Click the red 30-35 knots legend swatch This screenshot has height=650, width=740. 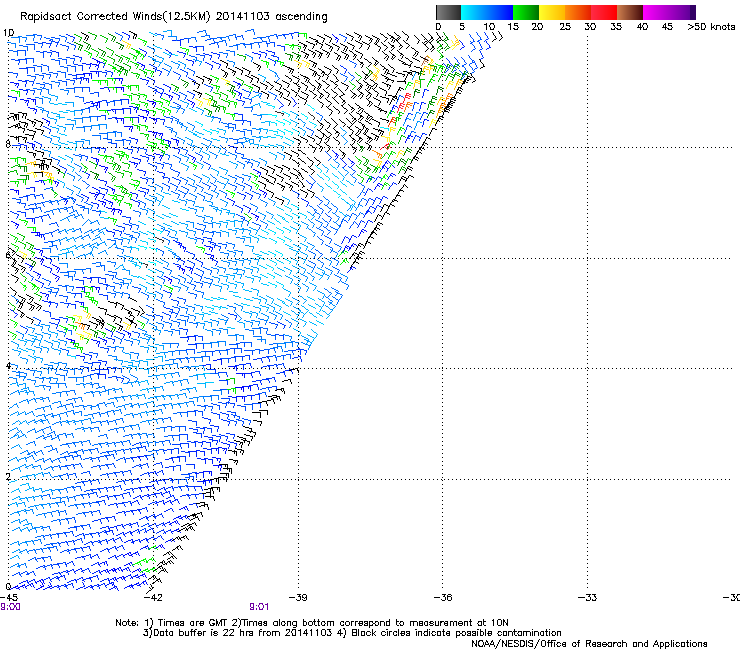[604, 12]
